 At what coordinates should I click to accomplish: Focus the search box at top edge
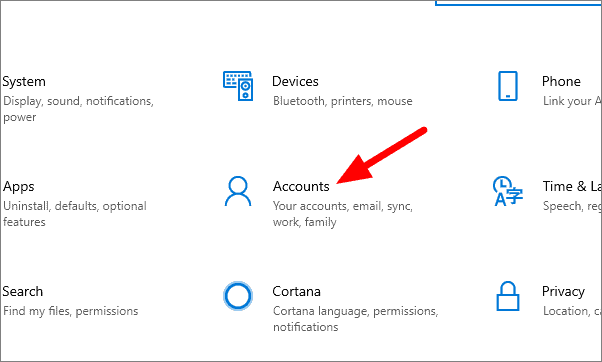pos(518,3)
